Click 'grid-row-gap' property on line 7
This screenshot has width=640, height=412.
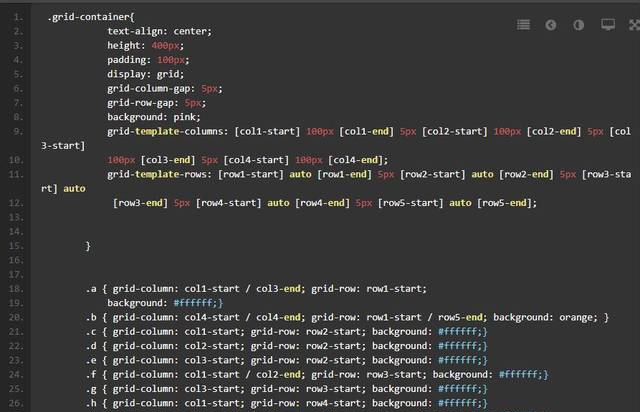click(140, 103)
